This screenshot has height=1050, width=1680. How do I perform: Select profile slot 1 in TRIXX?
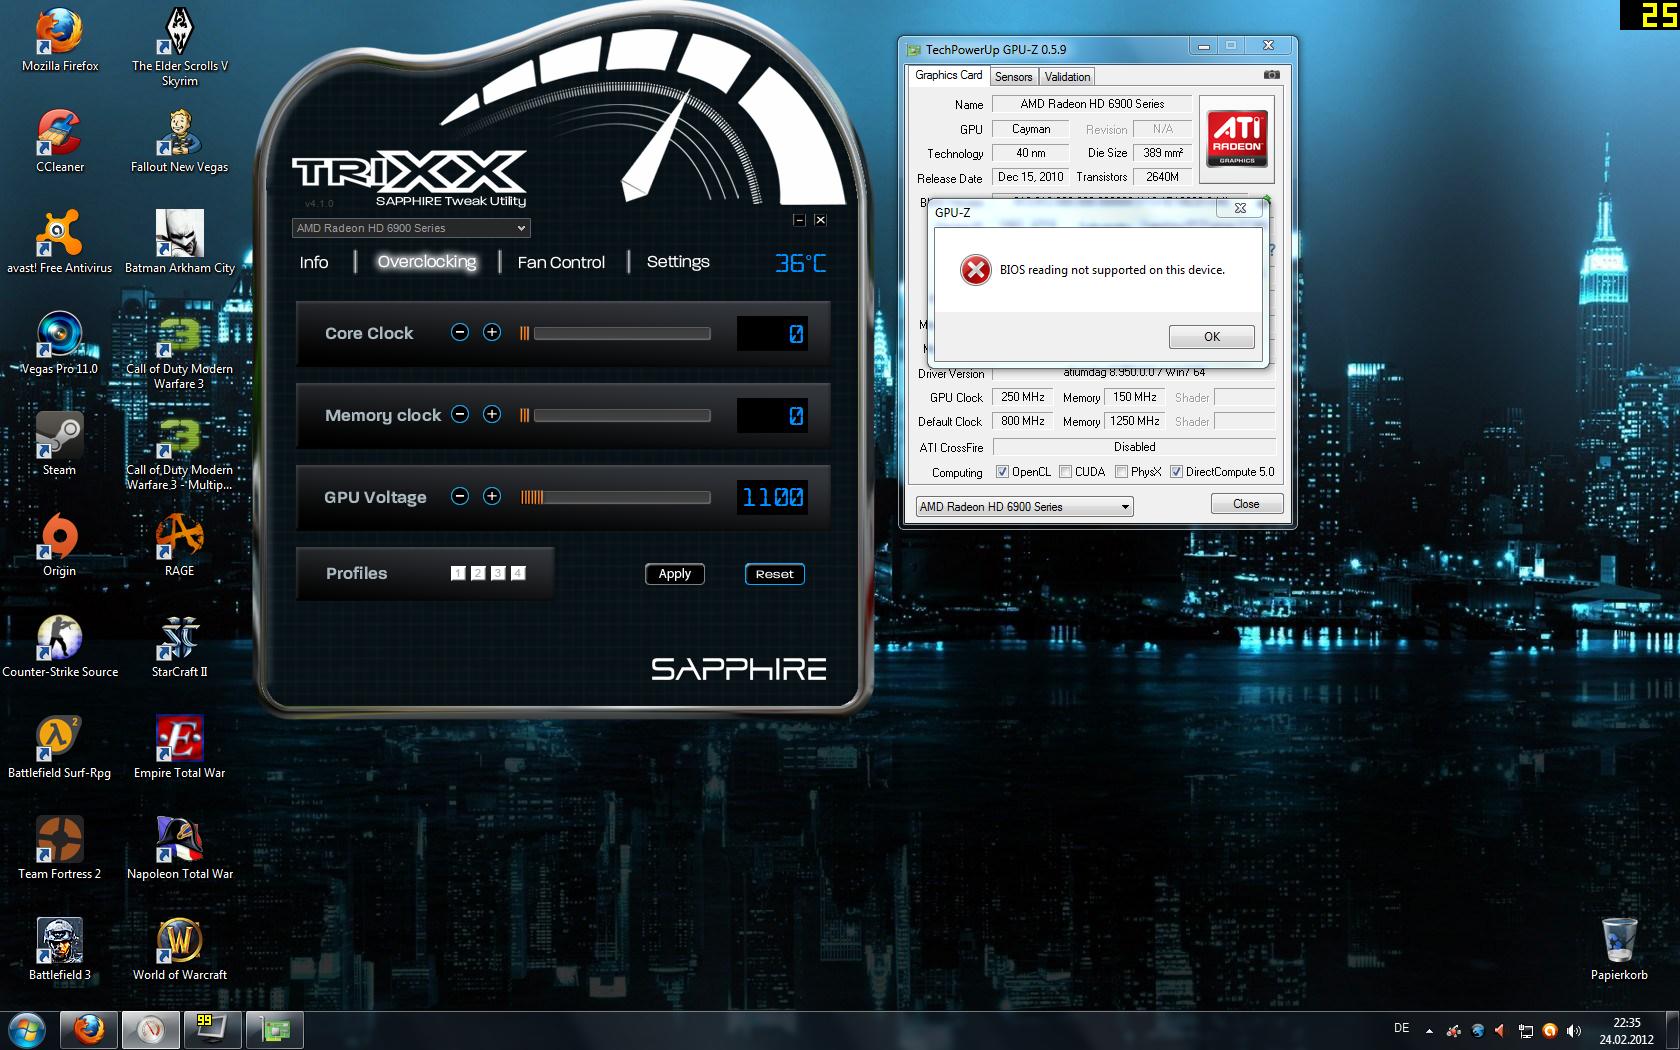[x=458, y=573]
